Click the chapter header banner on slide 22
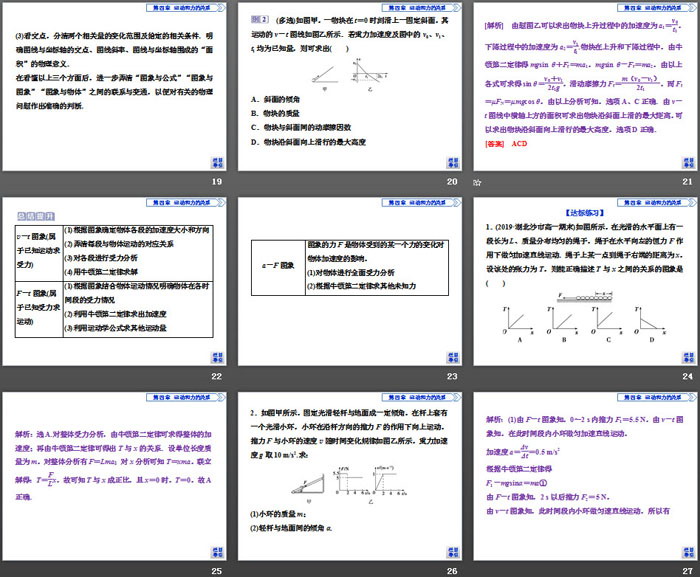This screenshot has height=577, width=700. (x=186, y=202)
